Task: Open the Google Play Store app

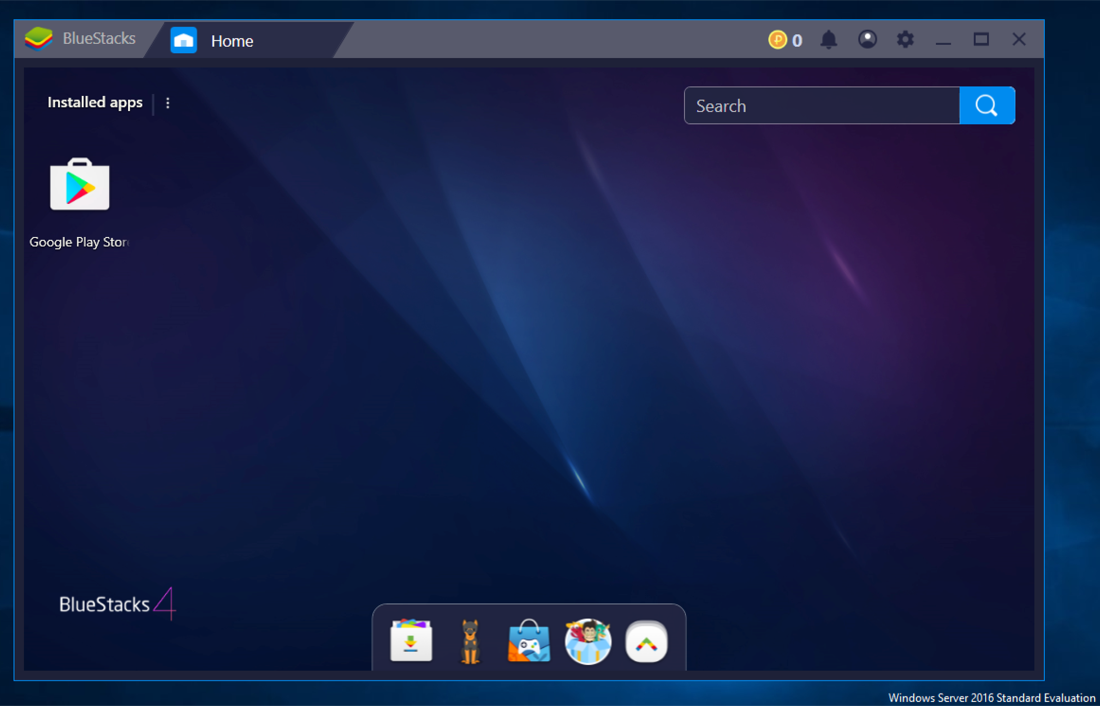Action: (79, 184)
